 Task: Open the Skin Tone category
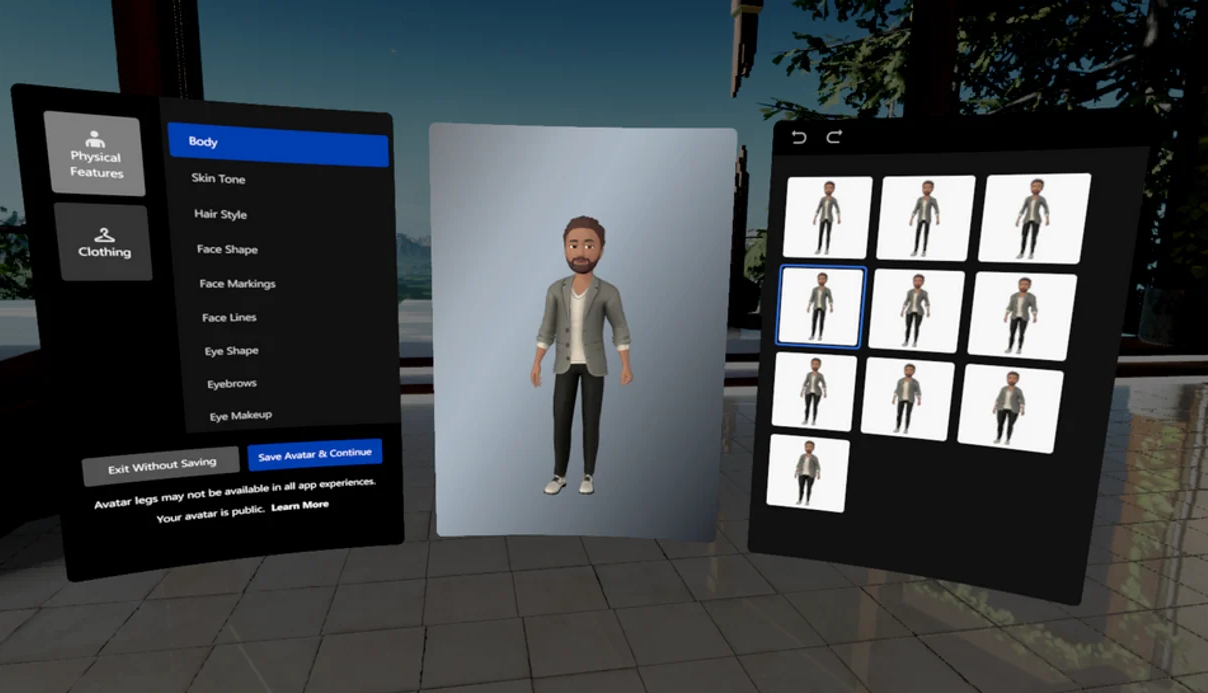[x=218, y=179]
